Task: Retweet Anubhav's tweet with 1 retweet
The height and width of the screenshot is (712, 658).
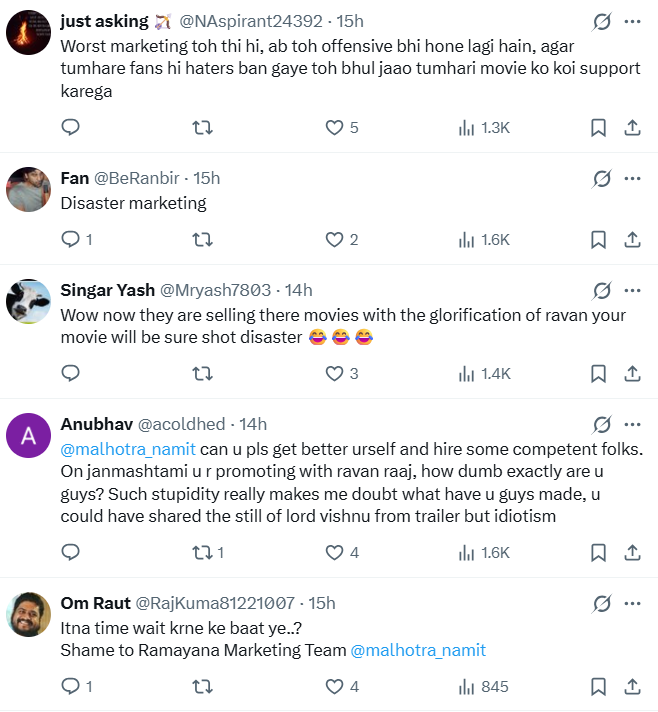Action: (x=208, y=553)
